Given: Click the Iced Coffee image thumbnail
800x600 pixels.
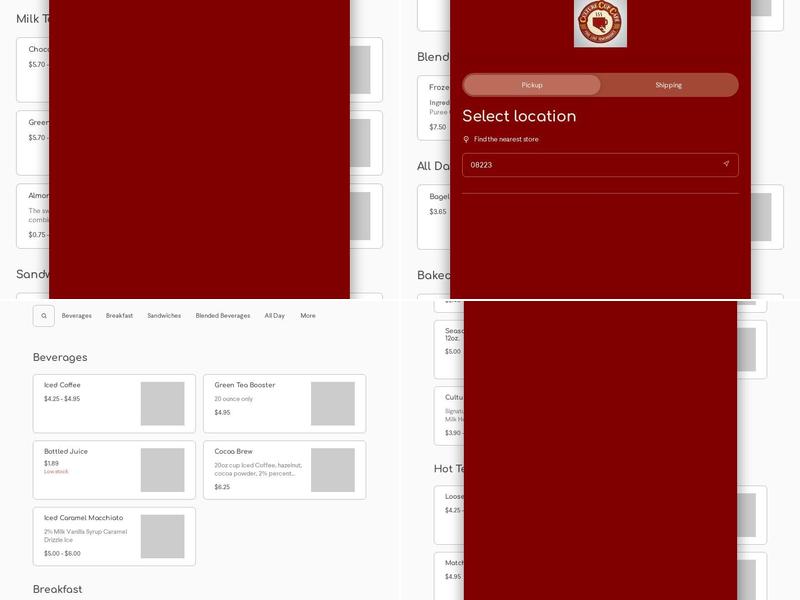Looking at the screenshot, I should tap(162, 403).
